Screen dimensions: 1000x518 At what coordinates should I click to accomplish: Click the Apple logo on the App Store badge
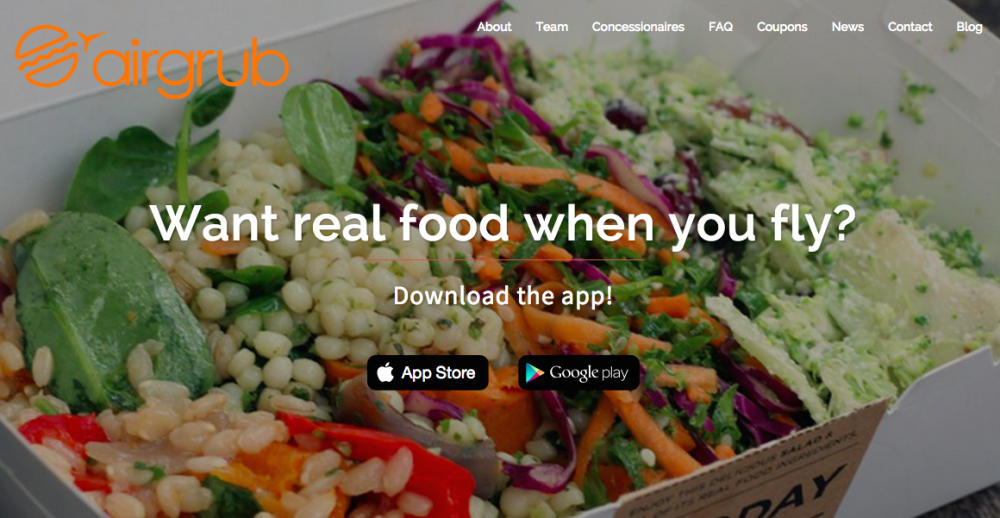tap(385, 373)
